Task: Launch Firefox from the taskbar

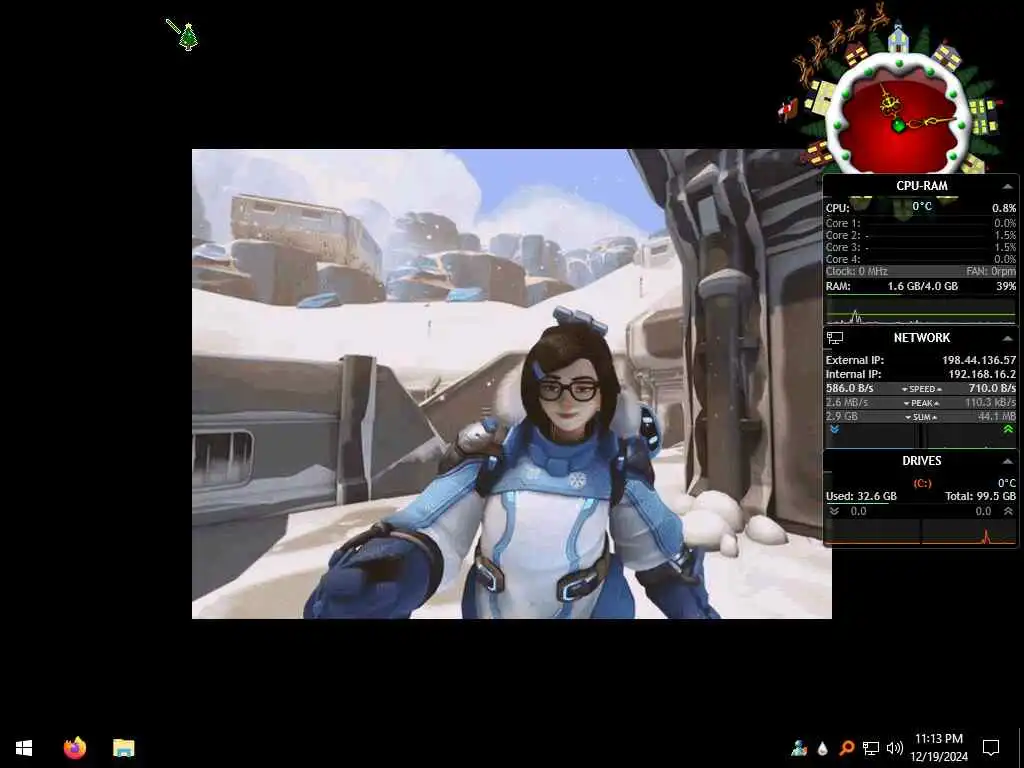Action: coord(75,748)
